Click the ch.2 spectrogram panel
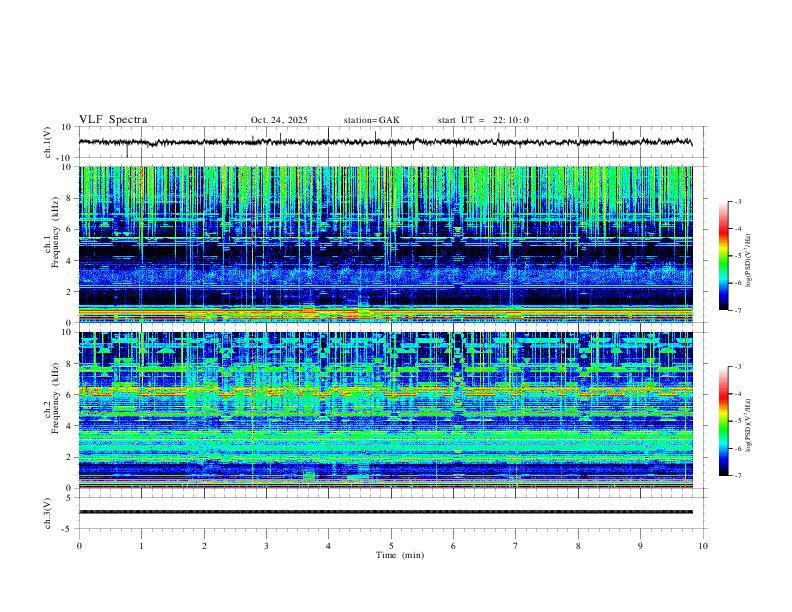Viewport: 792px width, 612px height. coord(386,410)
